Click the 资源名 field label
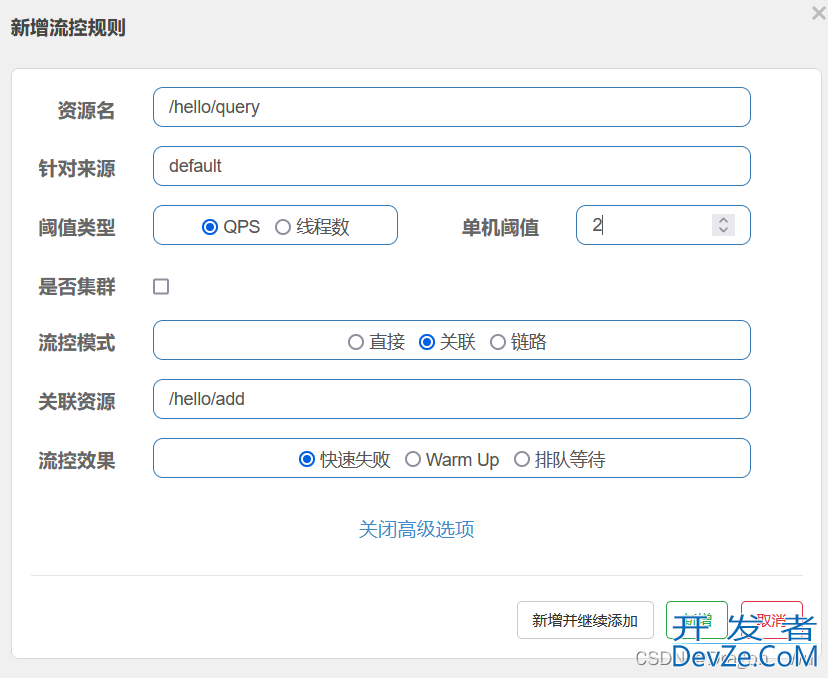Image resolution: width=828 pixels, height=678 pixels. click(x=86, y=110)
